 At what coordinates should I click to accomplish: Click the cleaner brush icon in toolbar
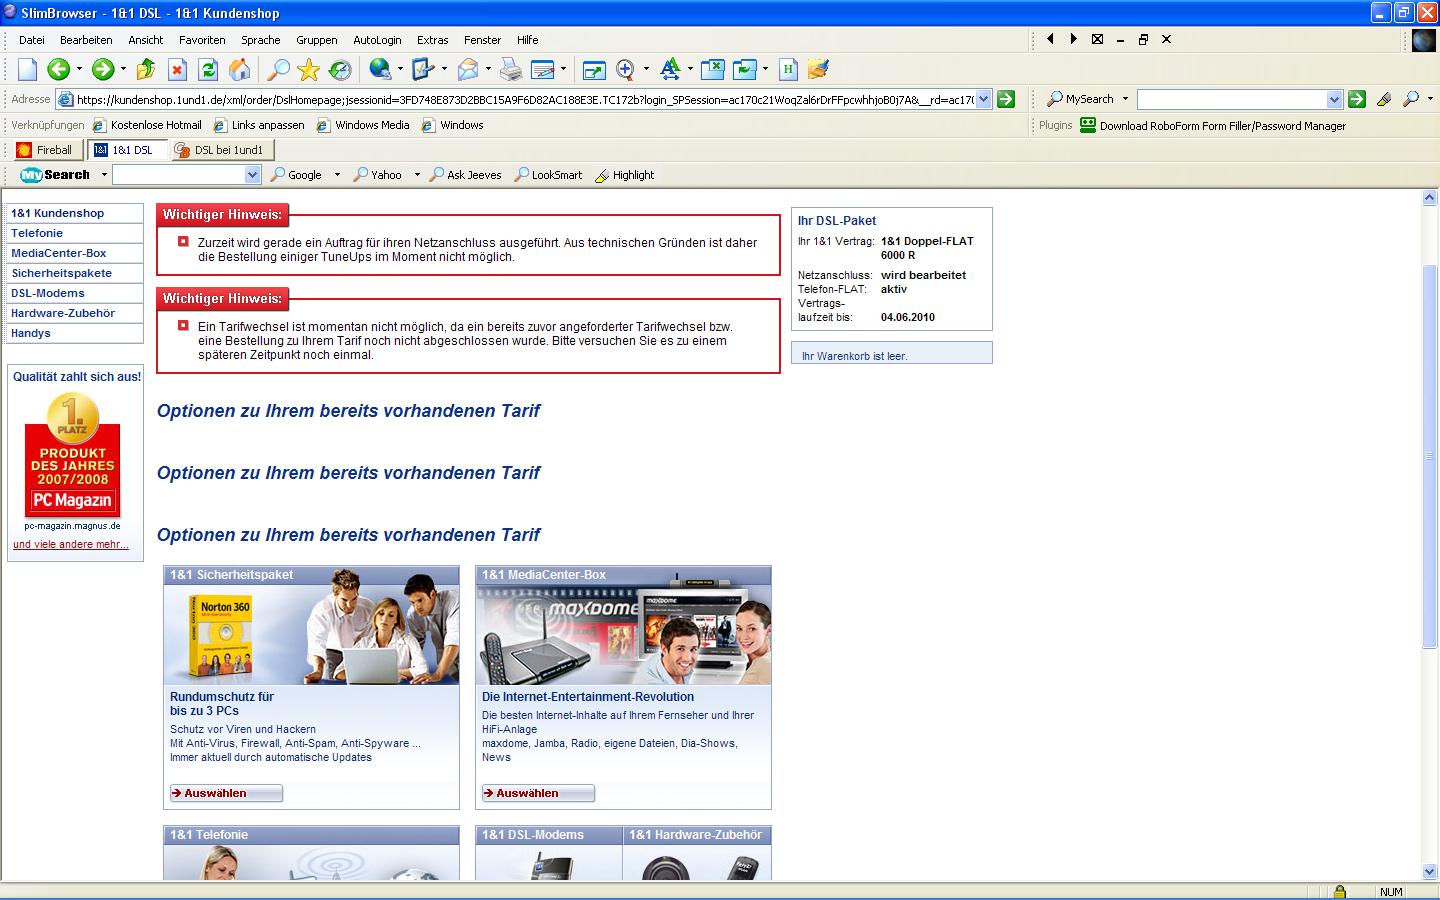(819, 69)
